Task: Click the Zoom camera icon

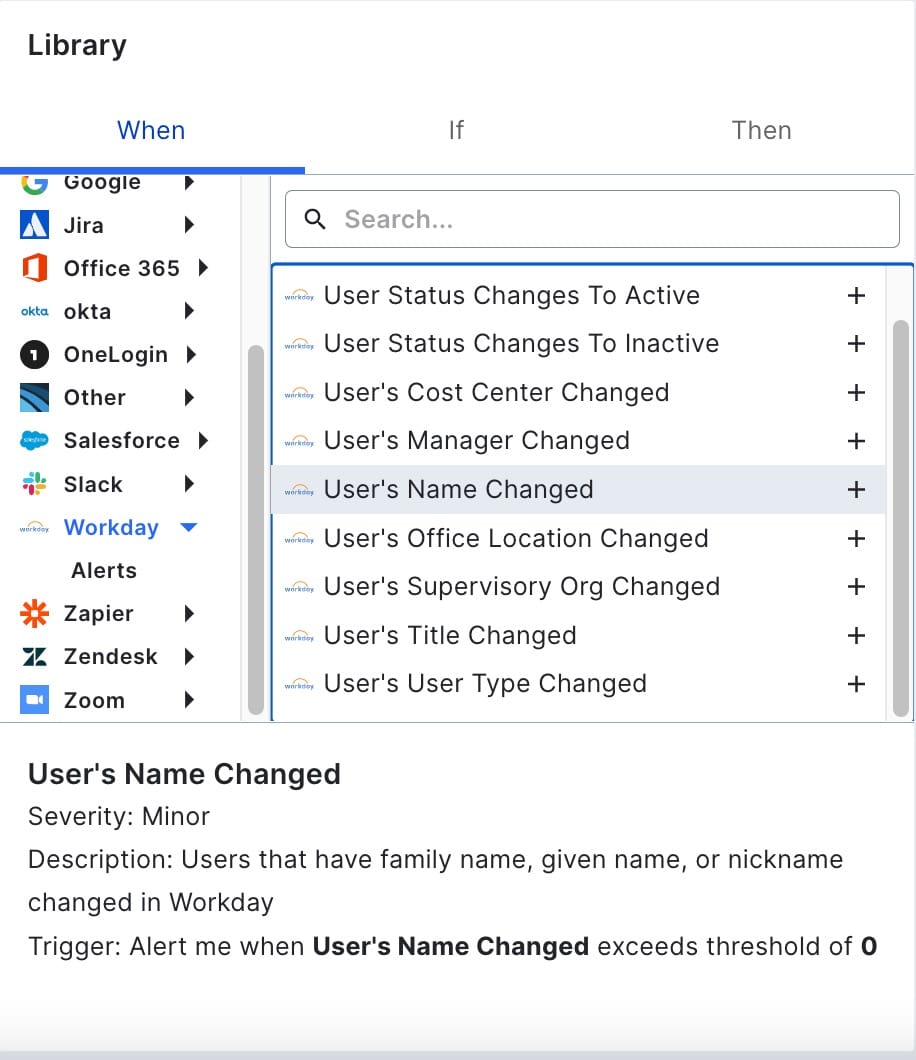Action: pos(34,700)
